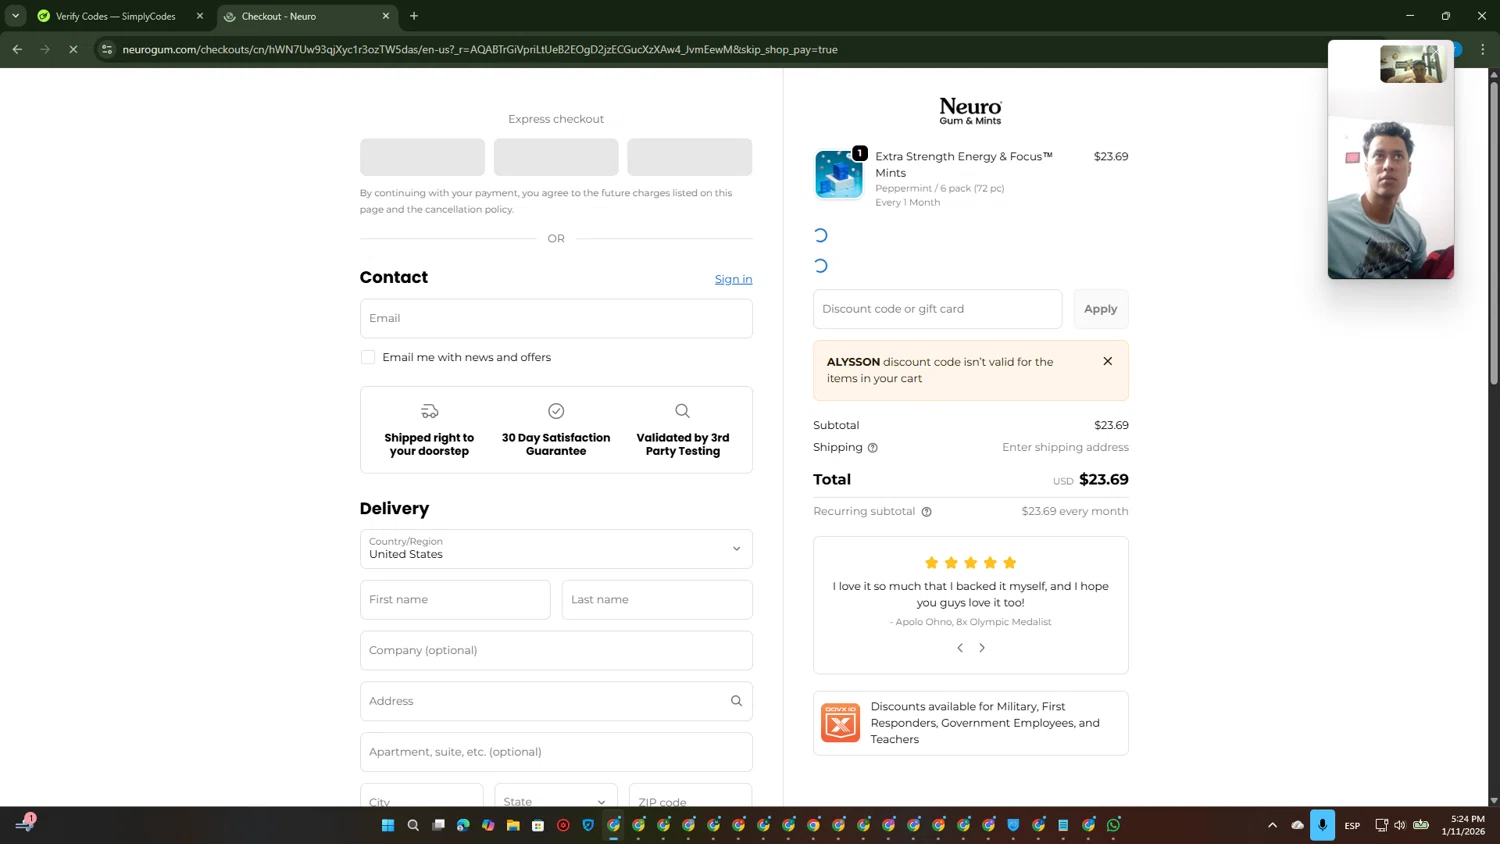Apply the discount code

point(1100,309)
